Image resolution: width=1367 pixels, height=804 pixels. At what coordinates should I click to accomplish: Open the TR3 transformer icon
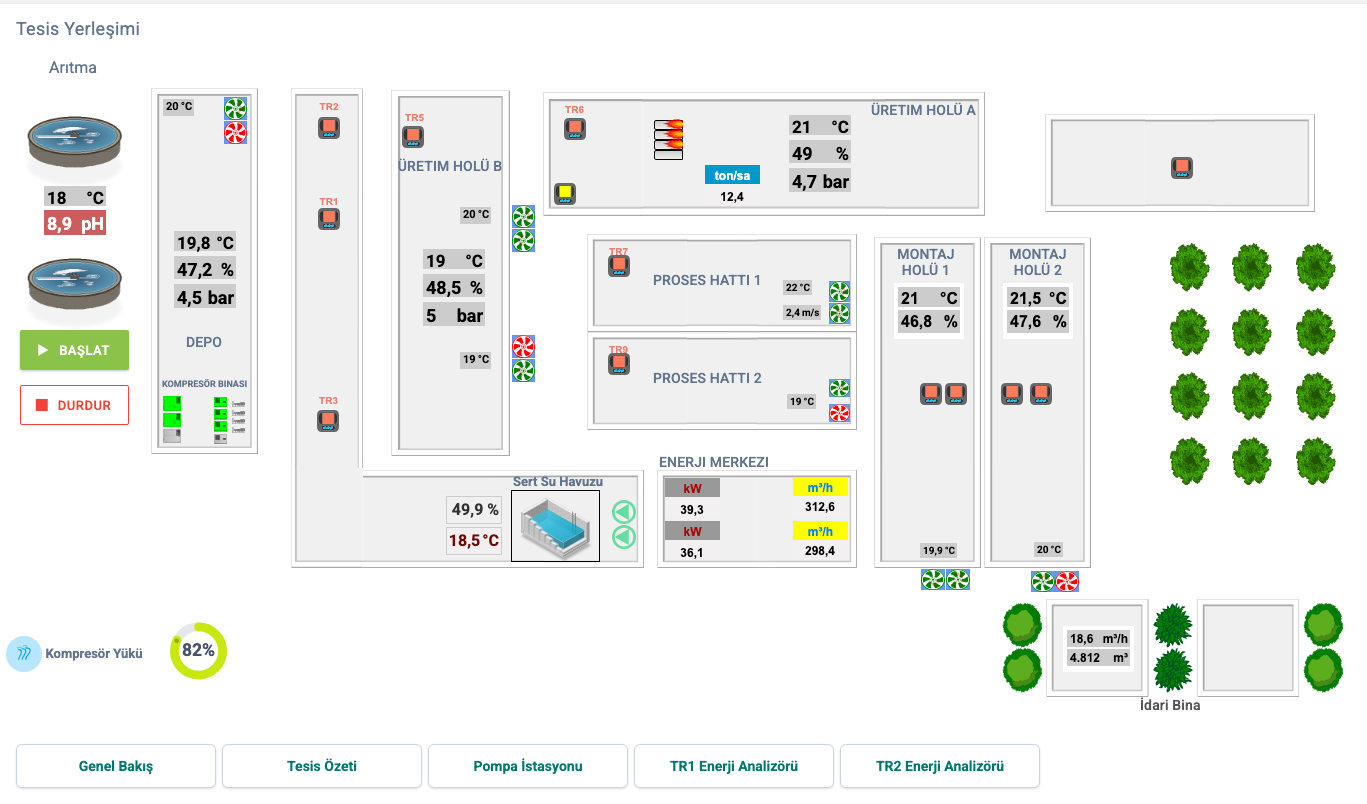tap(328, 421)
